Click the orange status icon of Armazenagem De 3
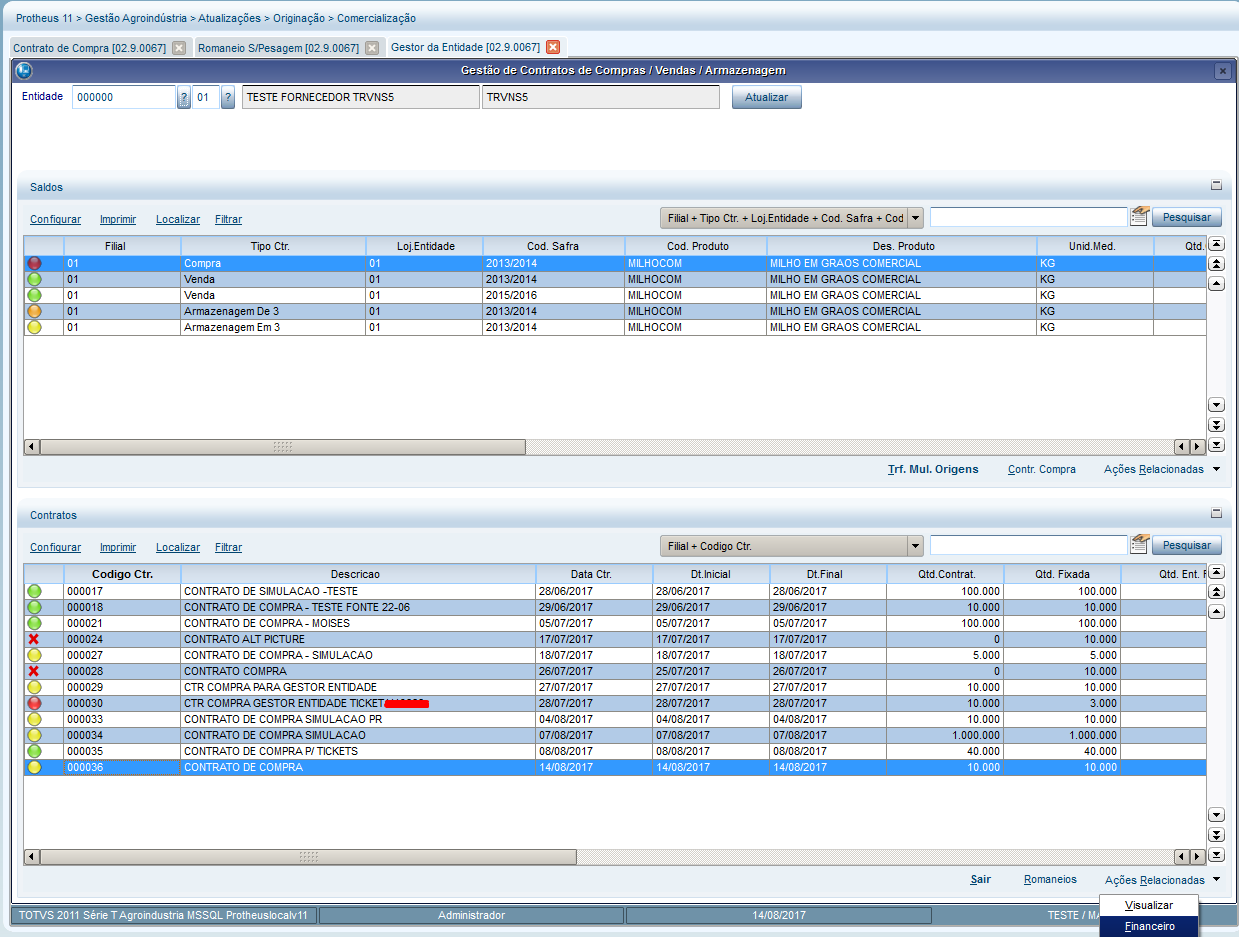Viewport: 1239px width, 937px height. 34,311
